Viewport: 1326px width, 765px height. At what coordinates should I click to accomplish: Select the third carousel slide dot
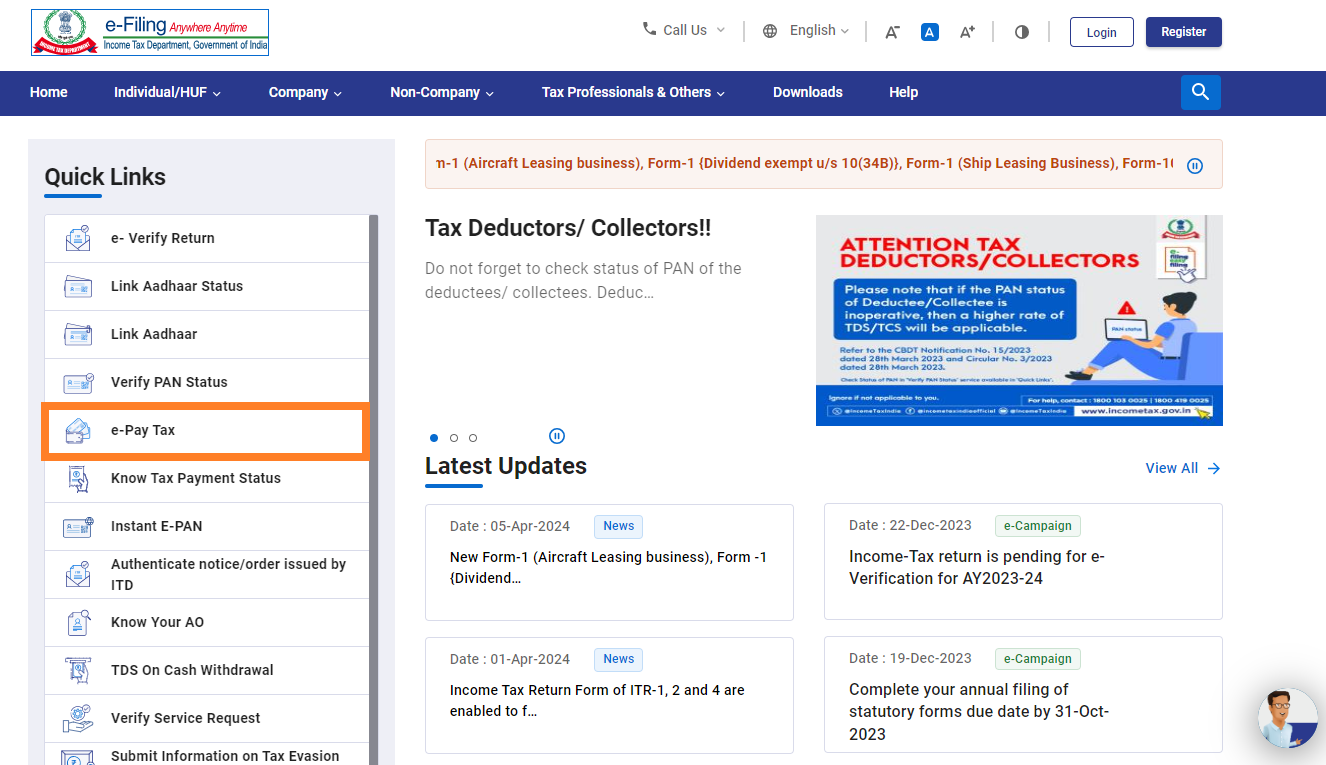pos(473,438)
